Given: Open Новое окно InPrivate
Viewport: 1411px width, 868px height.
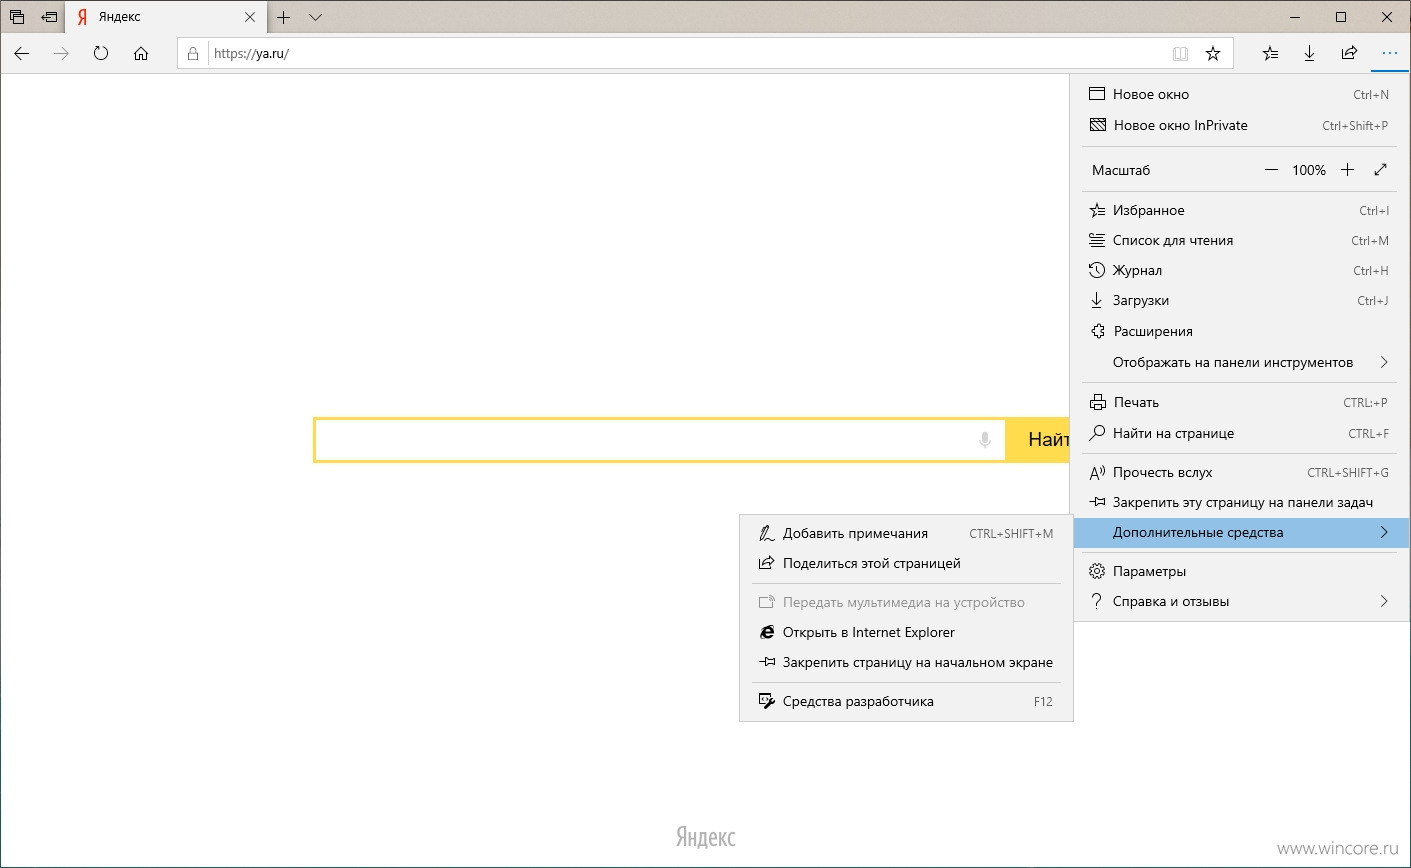Looking at the screenshot, I should point(1241,125).
